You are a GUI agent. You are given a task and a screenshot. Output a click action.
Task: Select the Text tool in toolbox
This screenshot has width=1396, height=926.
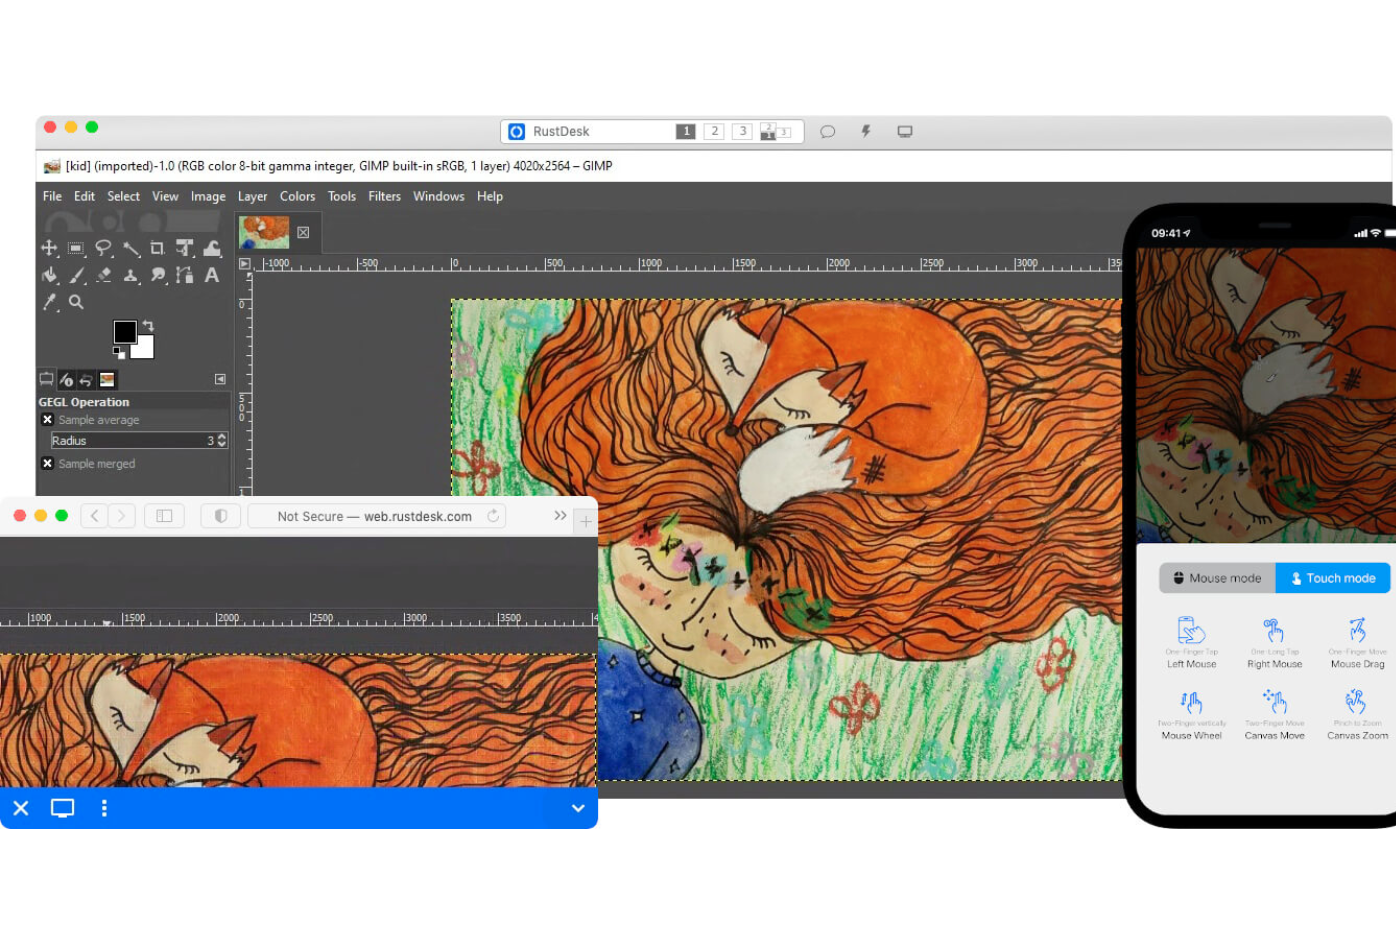[x=212, y=275]
